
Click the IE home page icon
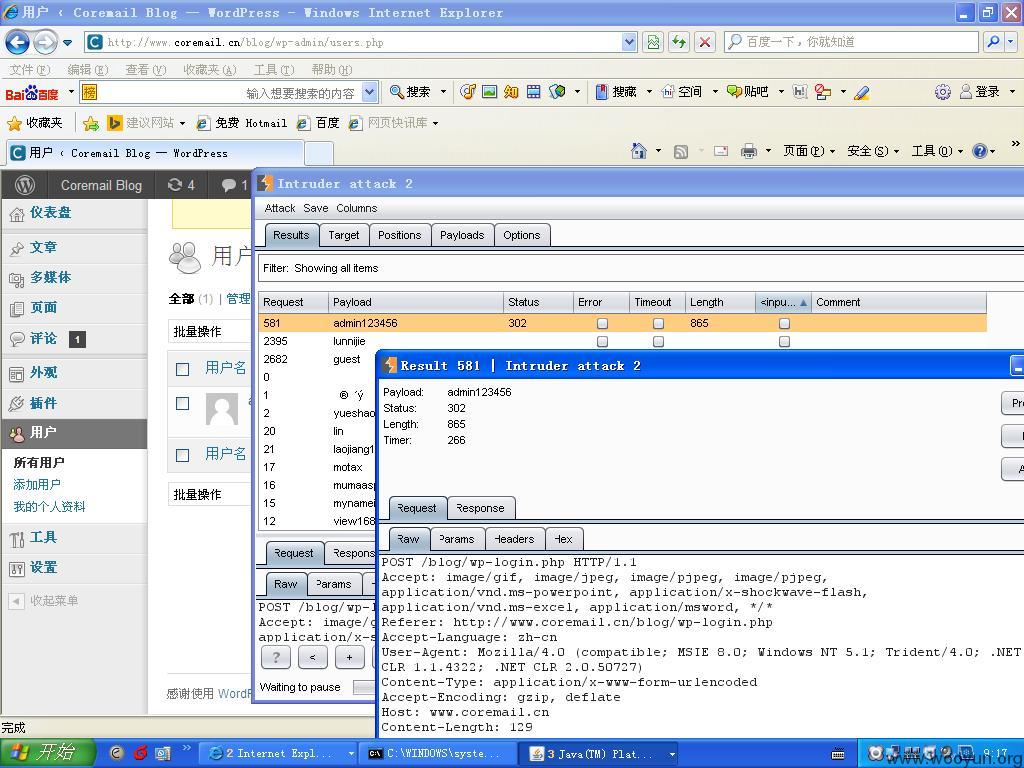pyautogui.click(x=639, y=151)
